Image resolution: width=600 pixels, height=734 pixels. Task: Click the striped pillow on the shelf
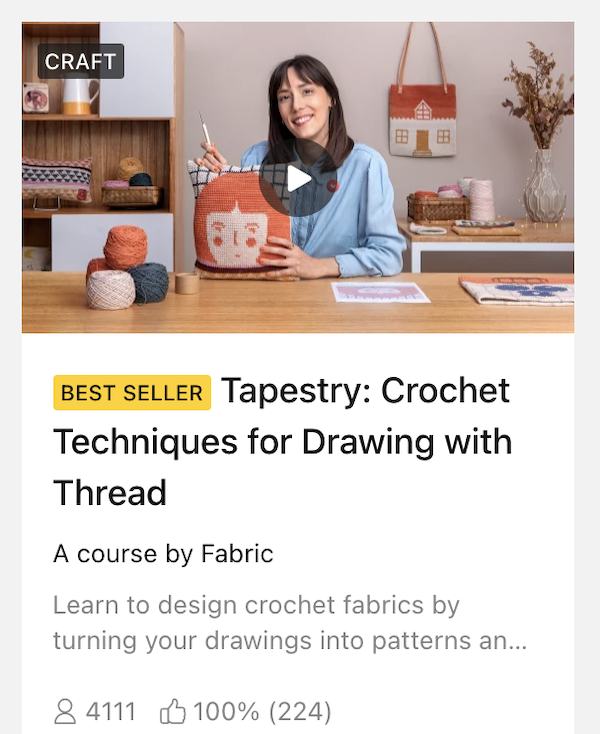pyautogui.click(x=57, y=180)
